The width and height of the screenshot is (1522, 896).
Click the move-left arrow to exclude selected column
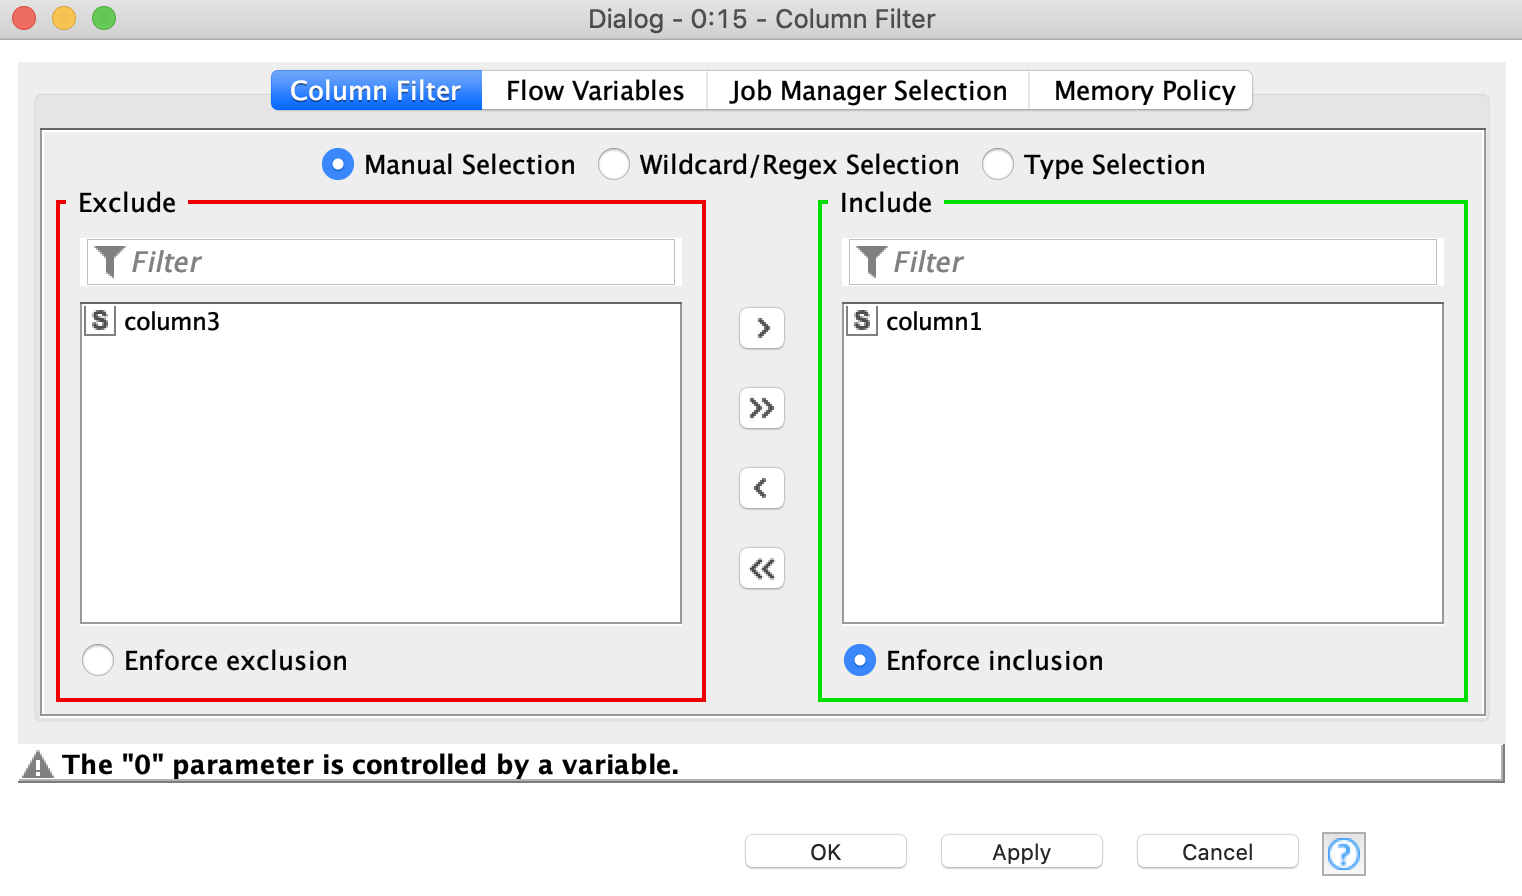[x=761, y=488]
